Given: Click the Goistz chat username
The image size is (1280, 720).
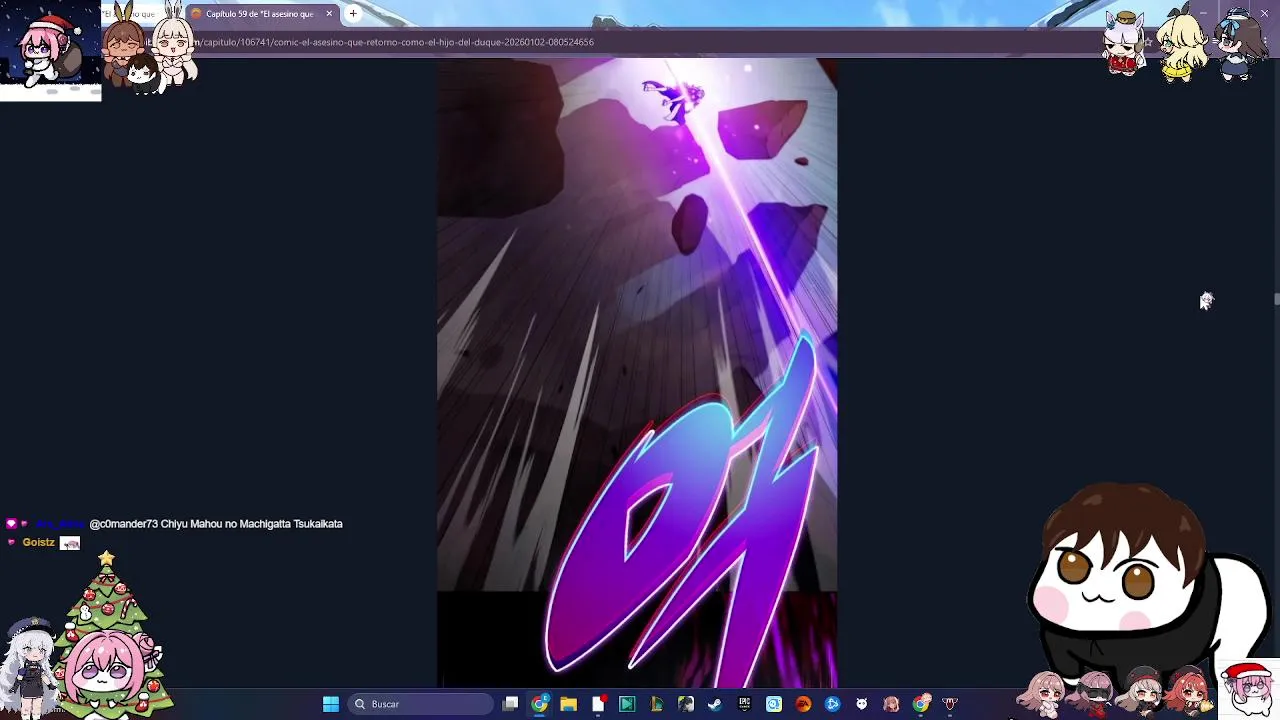Looking at the screenshot, I should pos(38,542).
